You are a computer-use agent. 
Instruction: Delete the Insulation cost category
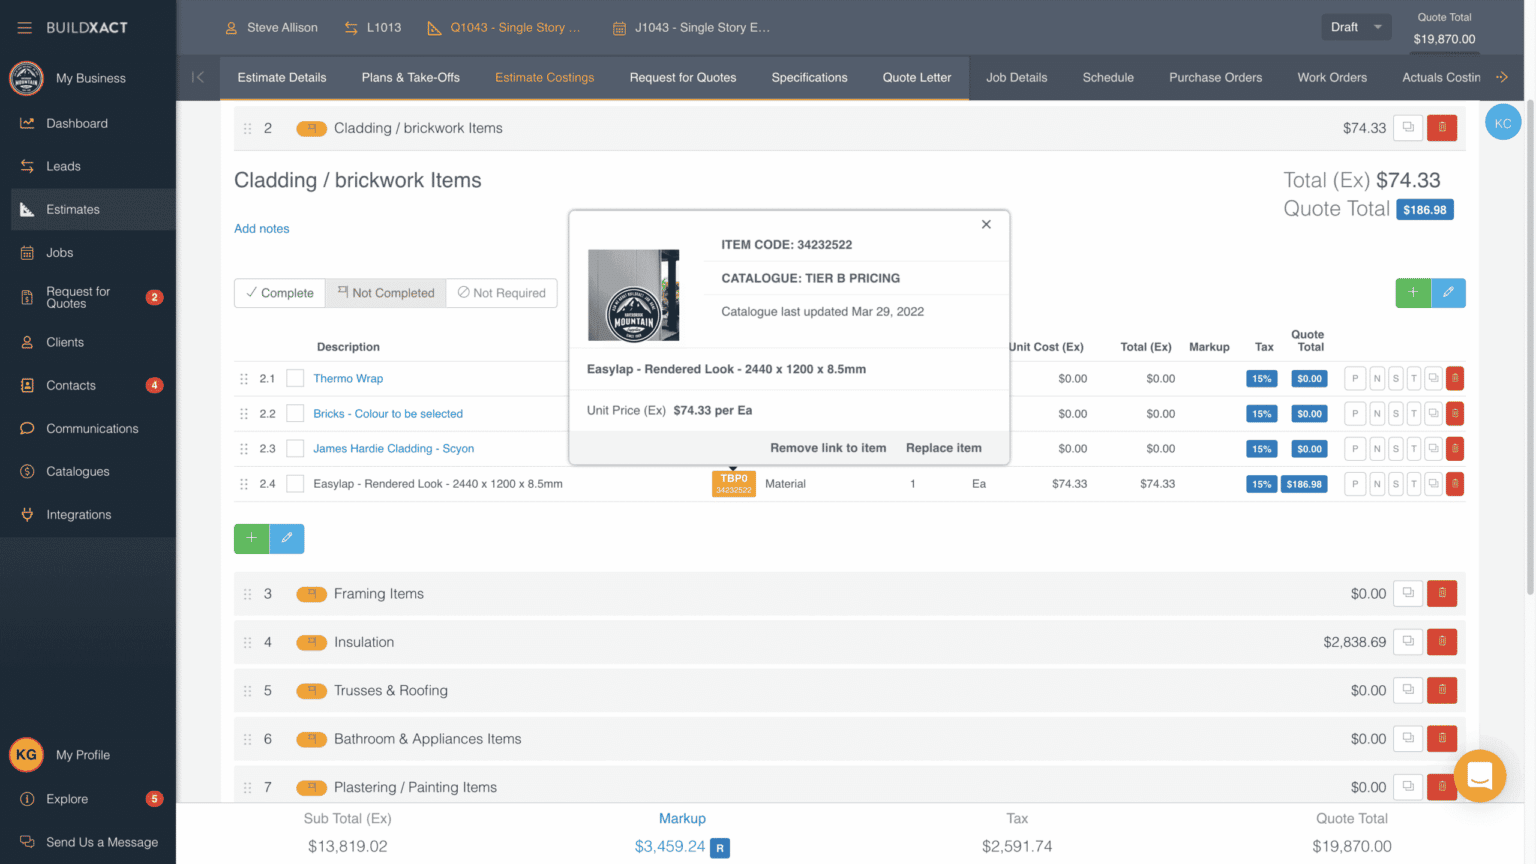pos(1441,641)
